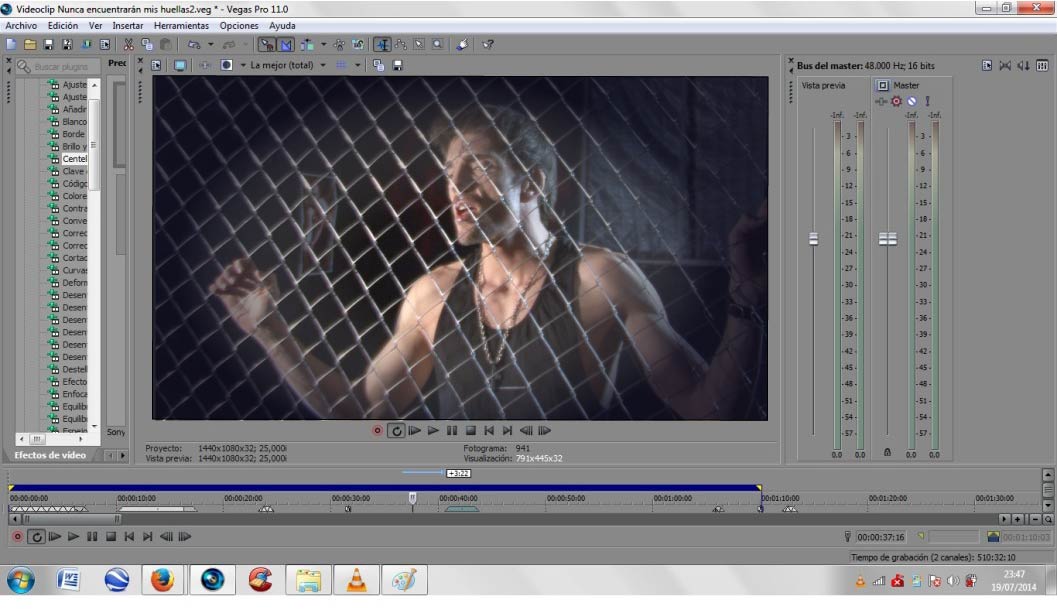Click the Undo arrow icon
Screen dimensions: 1058x609
pos(194,45)
